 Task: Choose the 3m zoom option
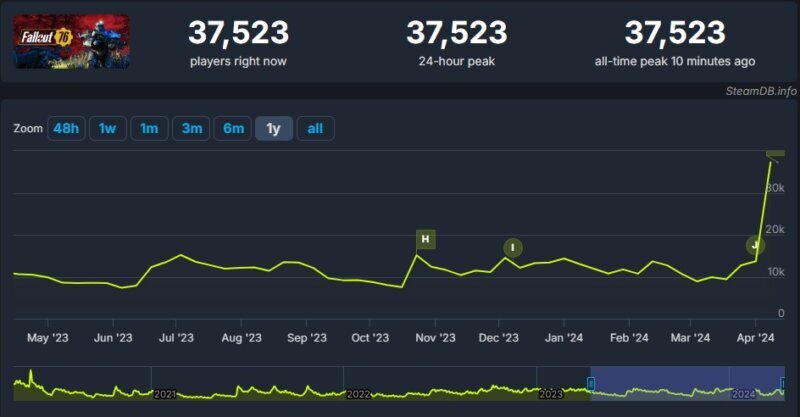[191, 128]
